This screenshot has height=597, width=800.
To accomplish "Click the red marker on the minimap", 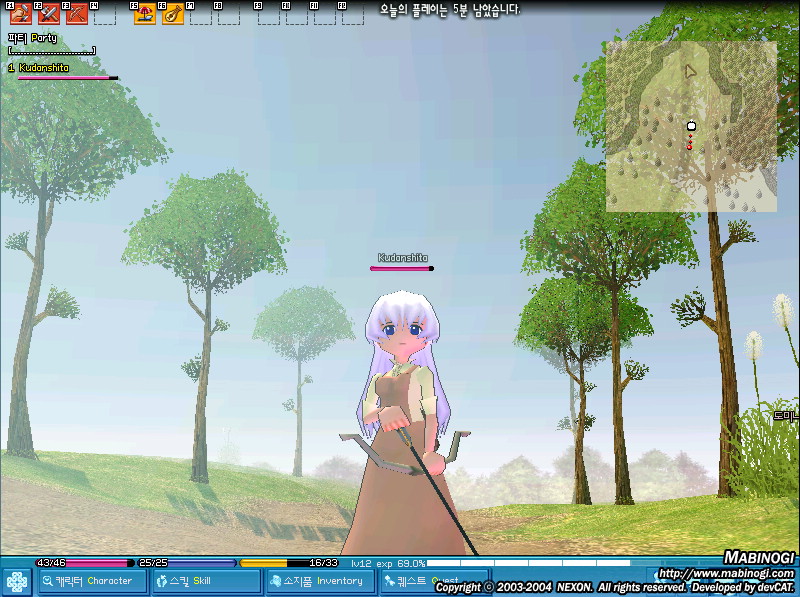I will (690, 147).
